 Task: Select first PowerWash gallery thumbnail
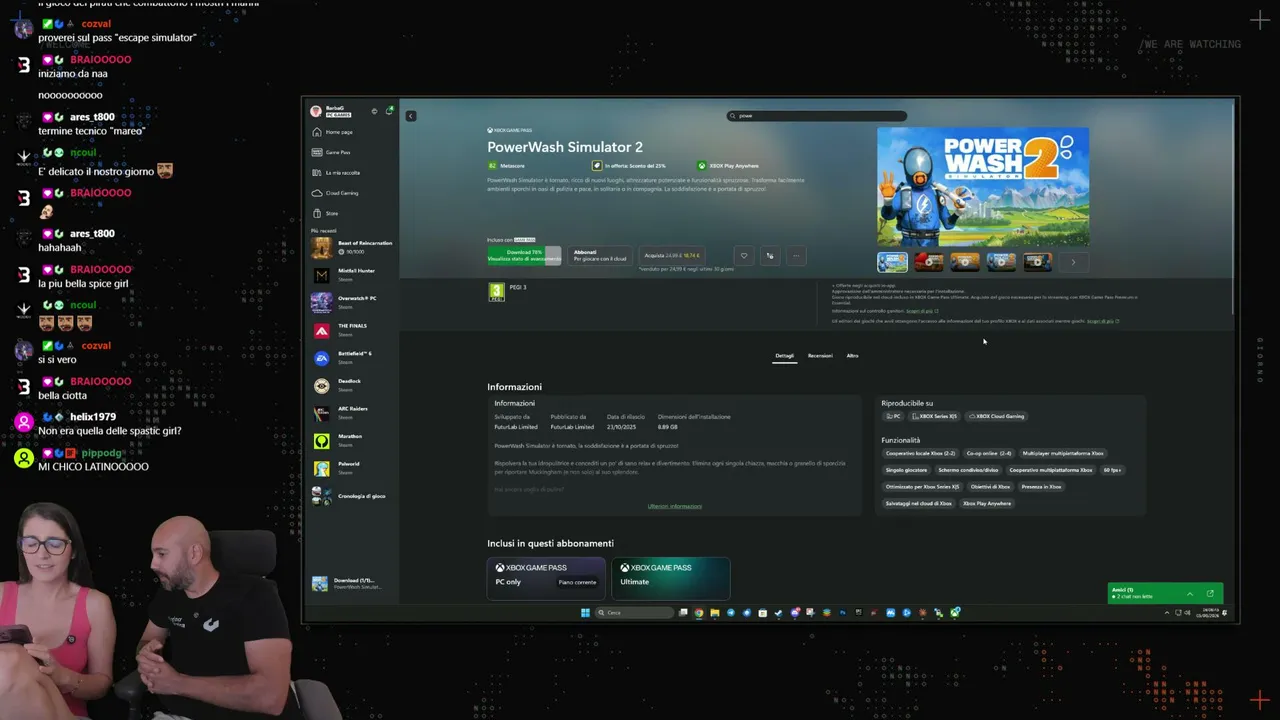[893, 262]
